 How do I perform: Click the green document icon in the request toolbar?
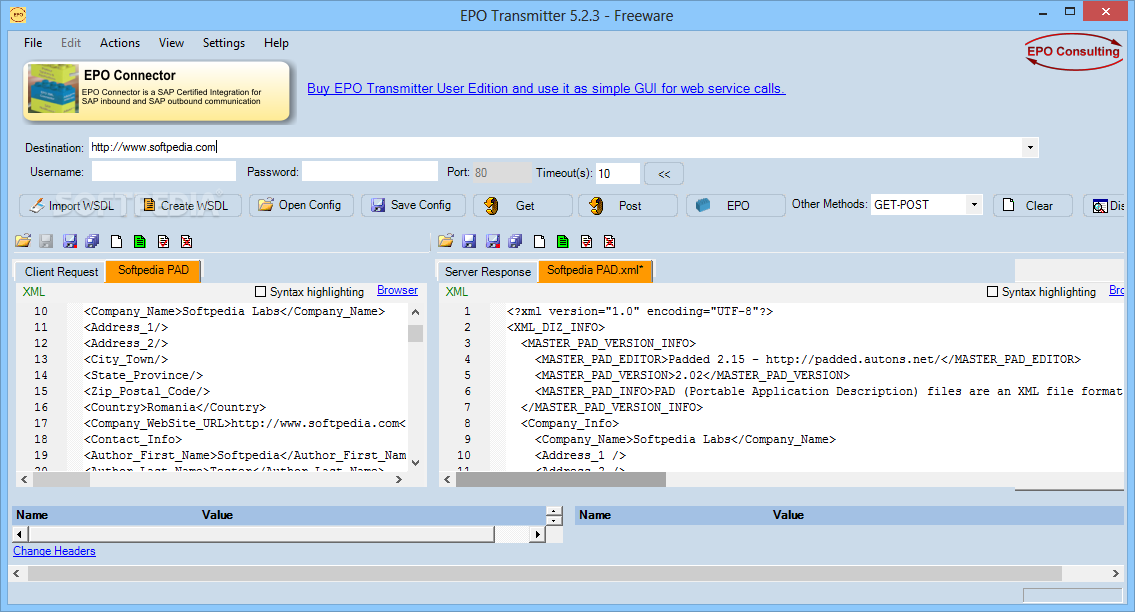coord(140,241)
